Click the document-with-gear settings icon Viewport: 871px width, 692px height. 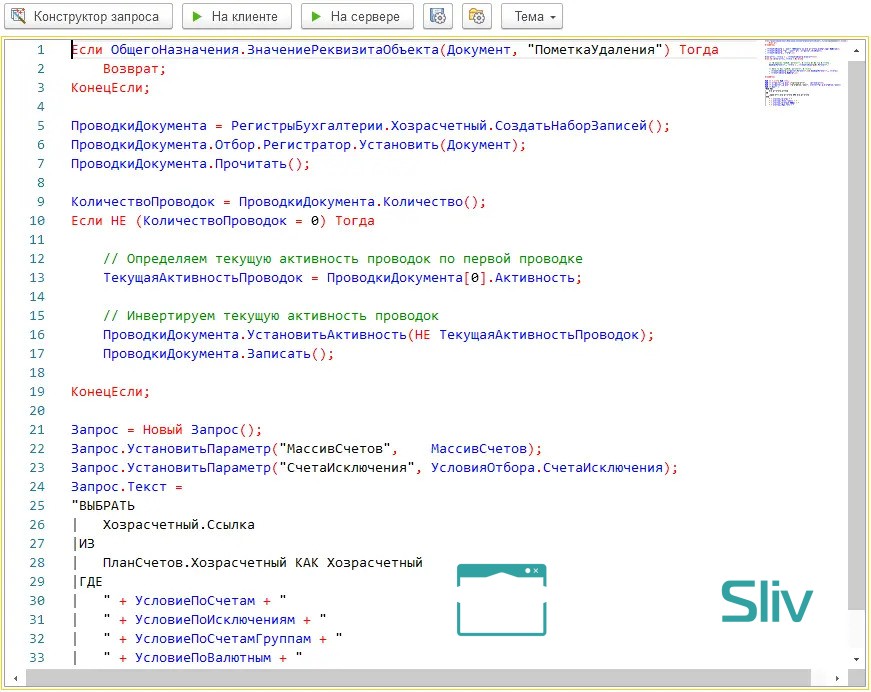click(437, 16)
